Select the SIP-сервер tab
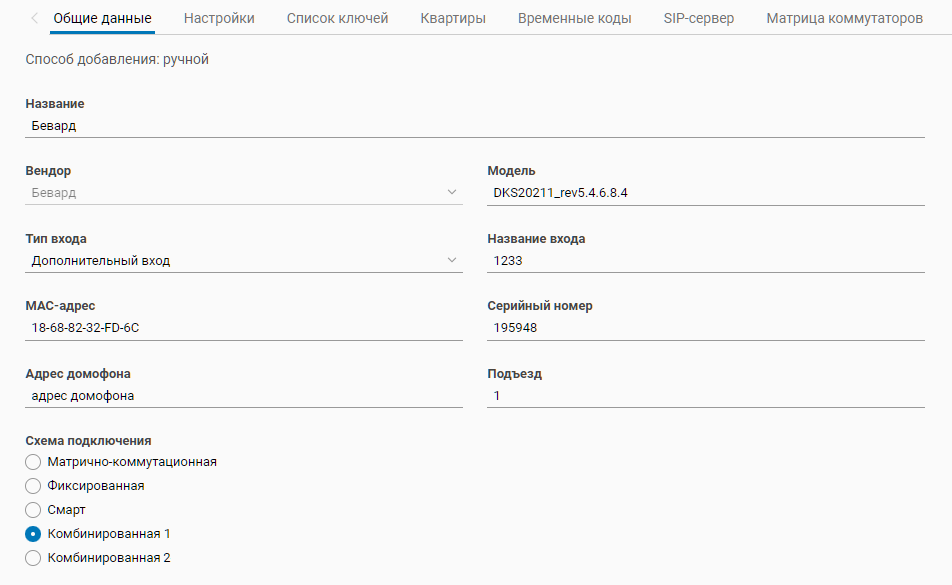The image size is (952, 585). [x=698, y=18]
